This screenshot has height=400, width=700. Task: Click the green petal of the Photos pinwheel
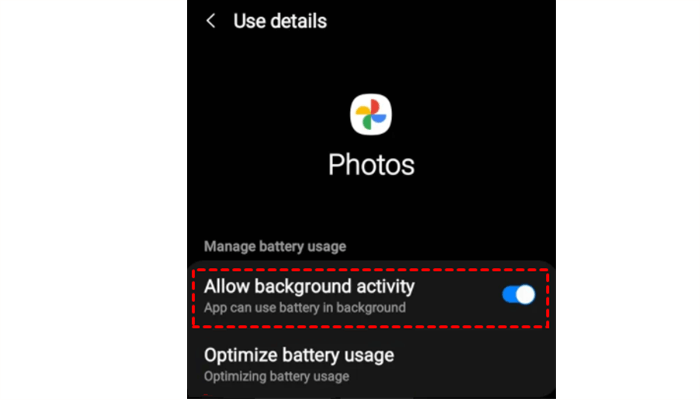click(367, 122)
